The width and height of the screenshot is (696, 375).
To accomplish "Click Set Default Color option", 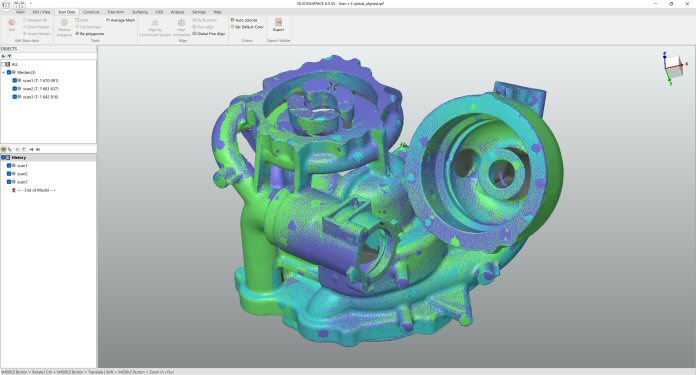I will point(247,27).
